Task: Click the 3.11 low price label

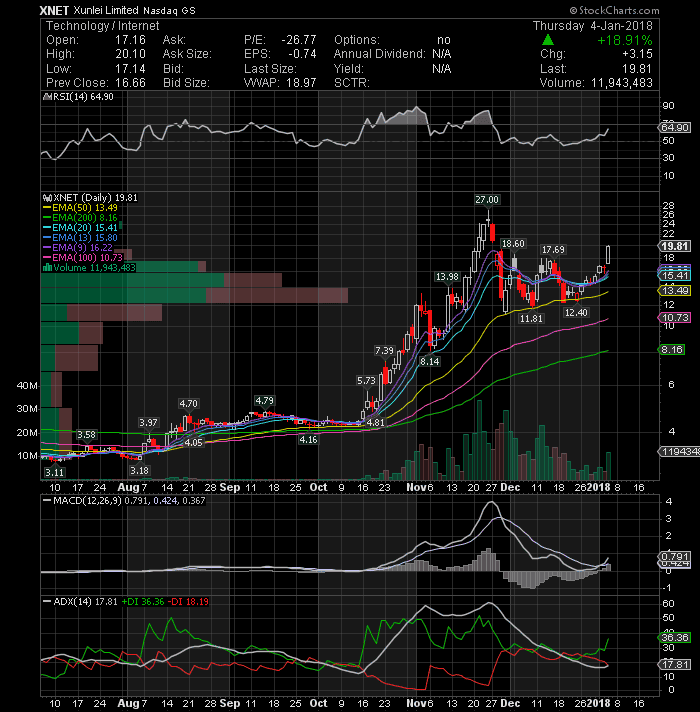Action: click(x=54, y=472)
